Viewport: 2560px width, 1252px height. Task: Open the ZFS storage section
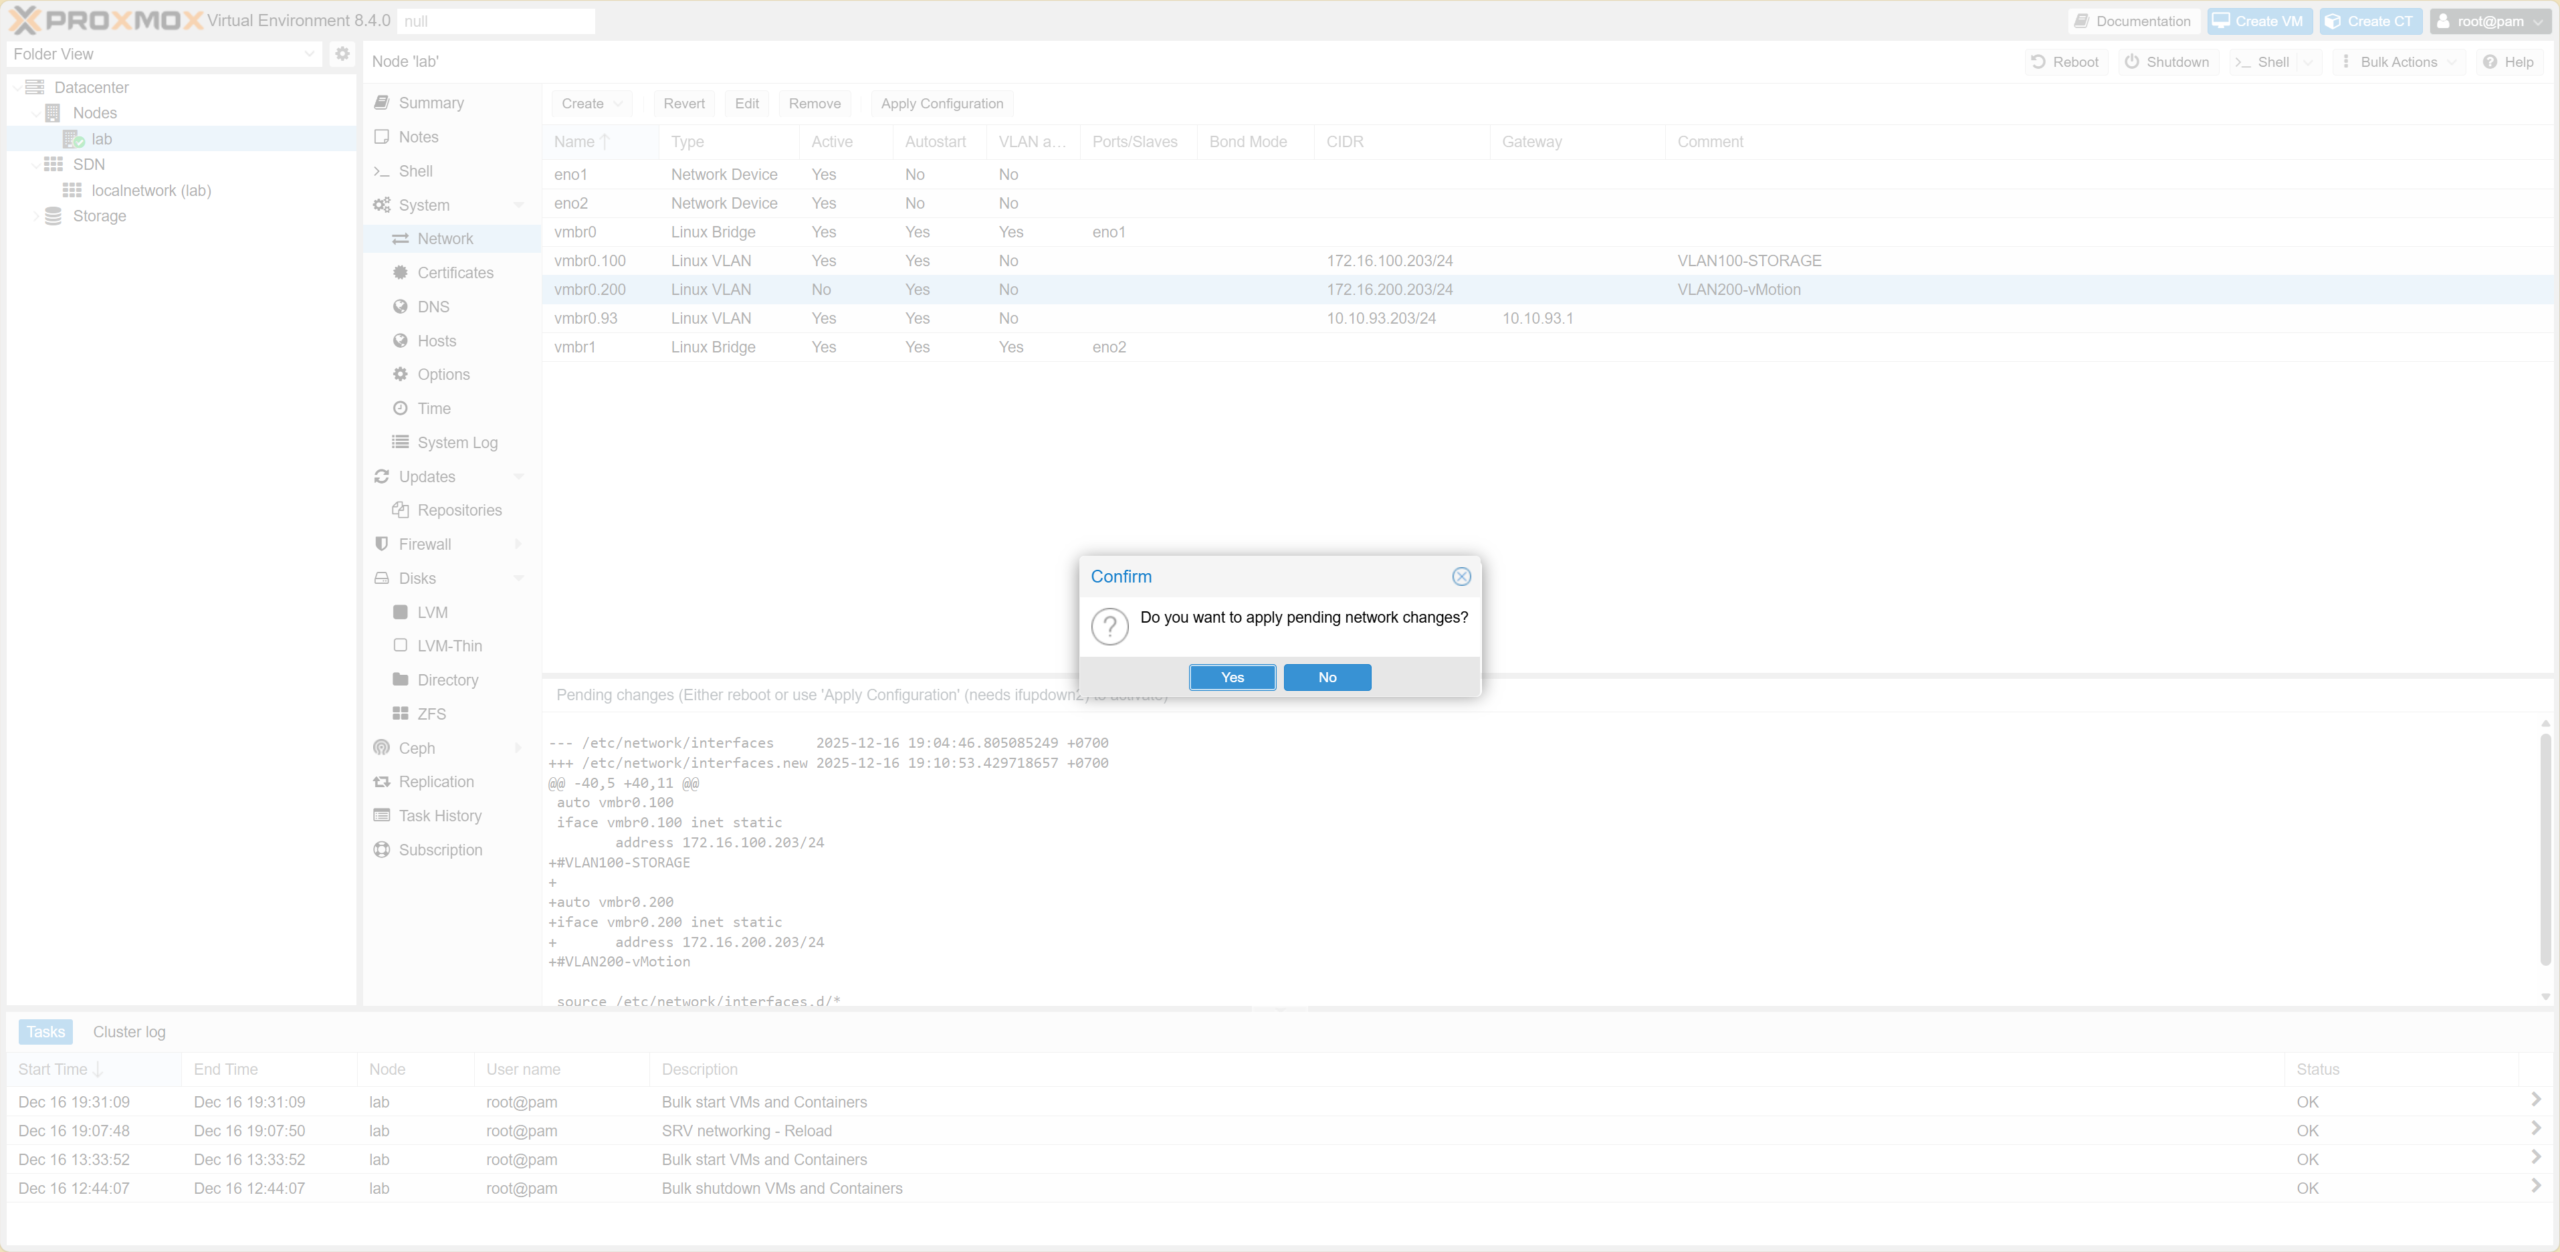click(432, 713)
